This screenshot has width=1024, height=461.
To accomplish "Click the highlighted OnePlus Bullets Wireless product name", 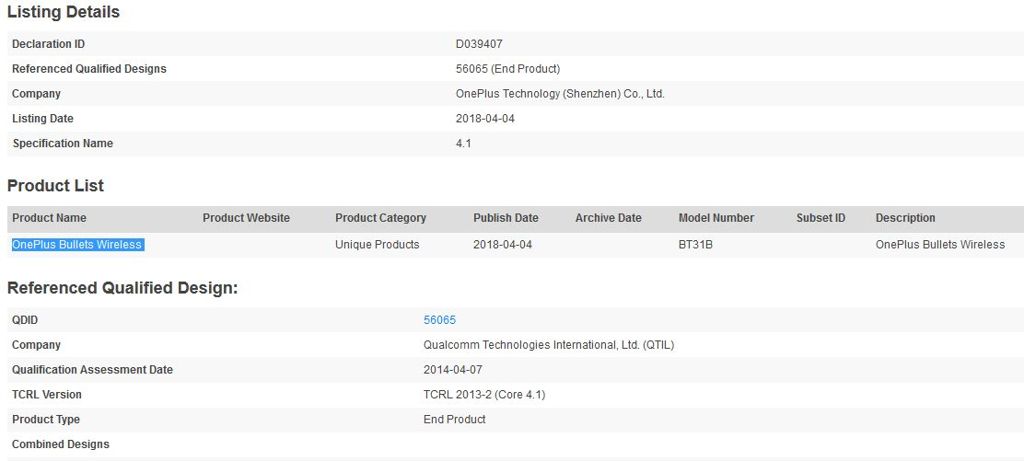I will (x=77, y=245).
